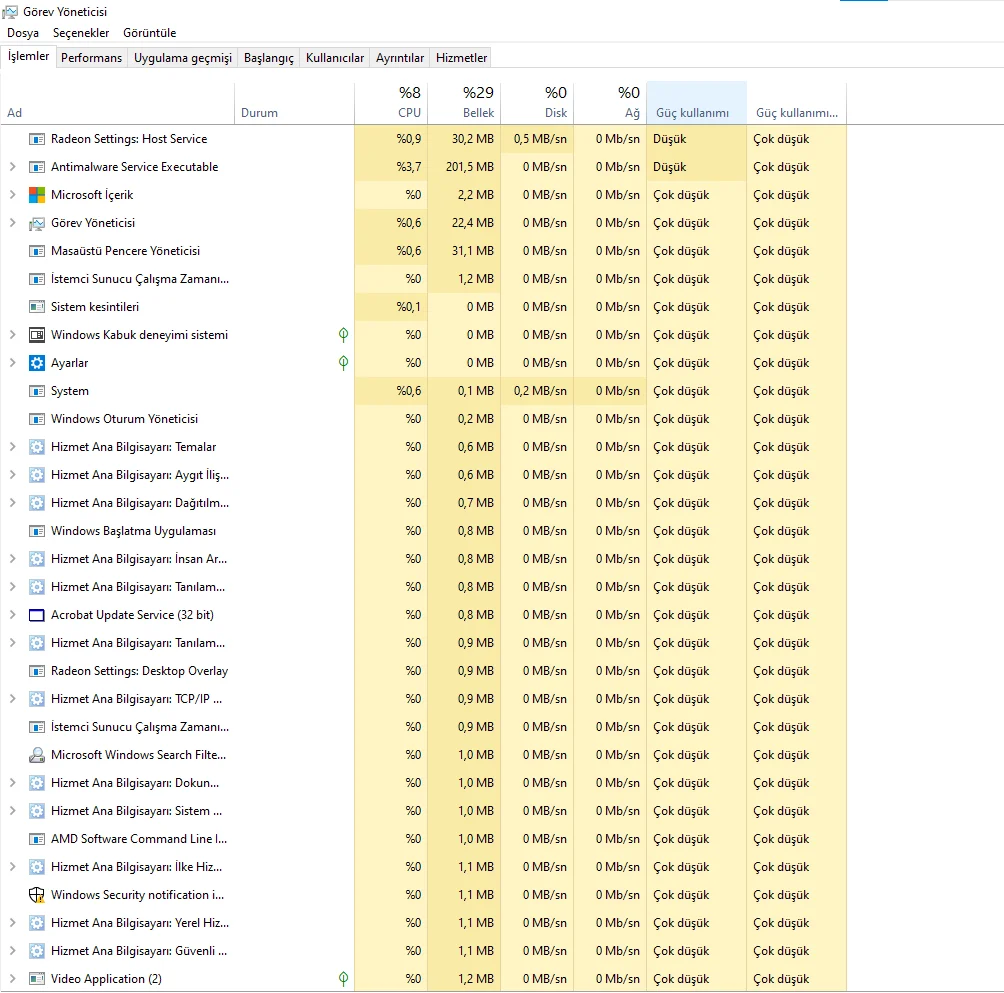Click the System process icon

tap(37, 391)
